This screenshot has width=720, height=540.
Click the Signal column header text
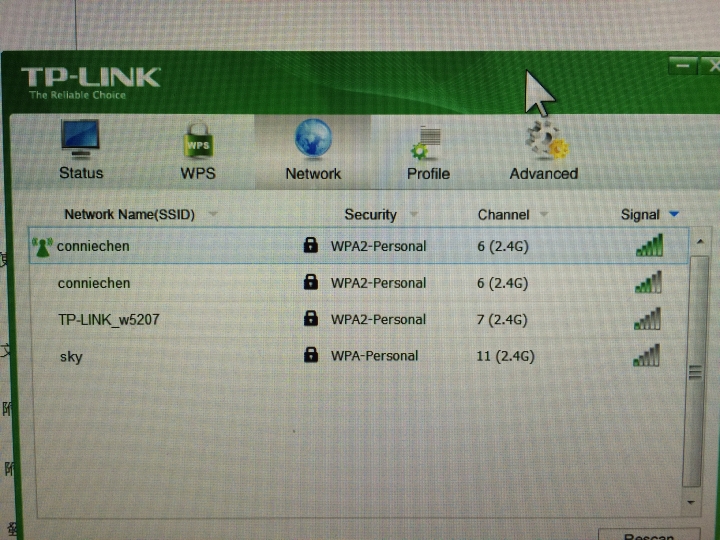[x=640, y=214]
